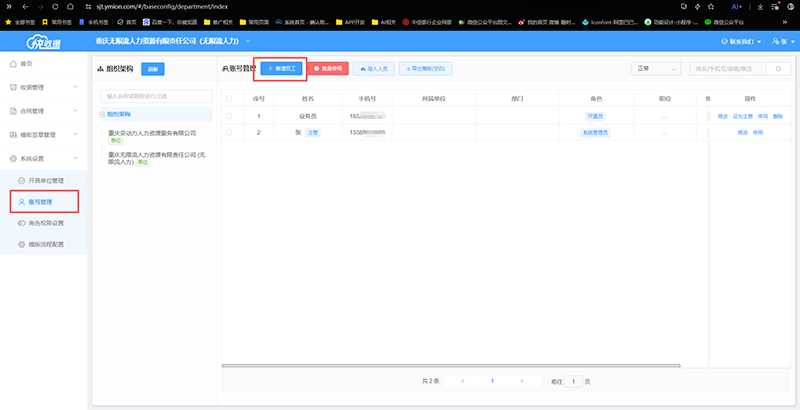Image resolution: width=800 pixels, height=410 pixels.
Task: Click the search magnifier icon button
Action: tap(777, 68)
